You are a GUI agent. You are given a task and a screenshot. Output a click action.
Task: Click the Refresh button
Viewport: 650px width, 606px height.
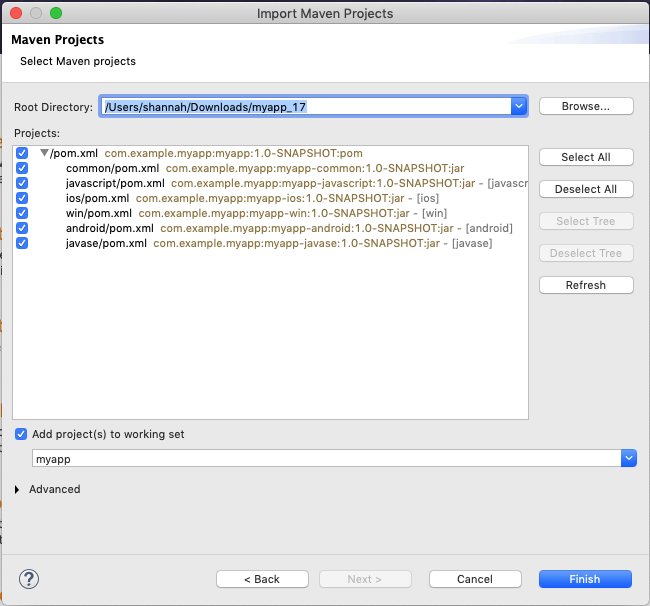[x=586, y=285]
